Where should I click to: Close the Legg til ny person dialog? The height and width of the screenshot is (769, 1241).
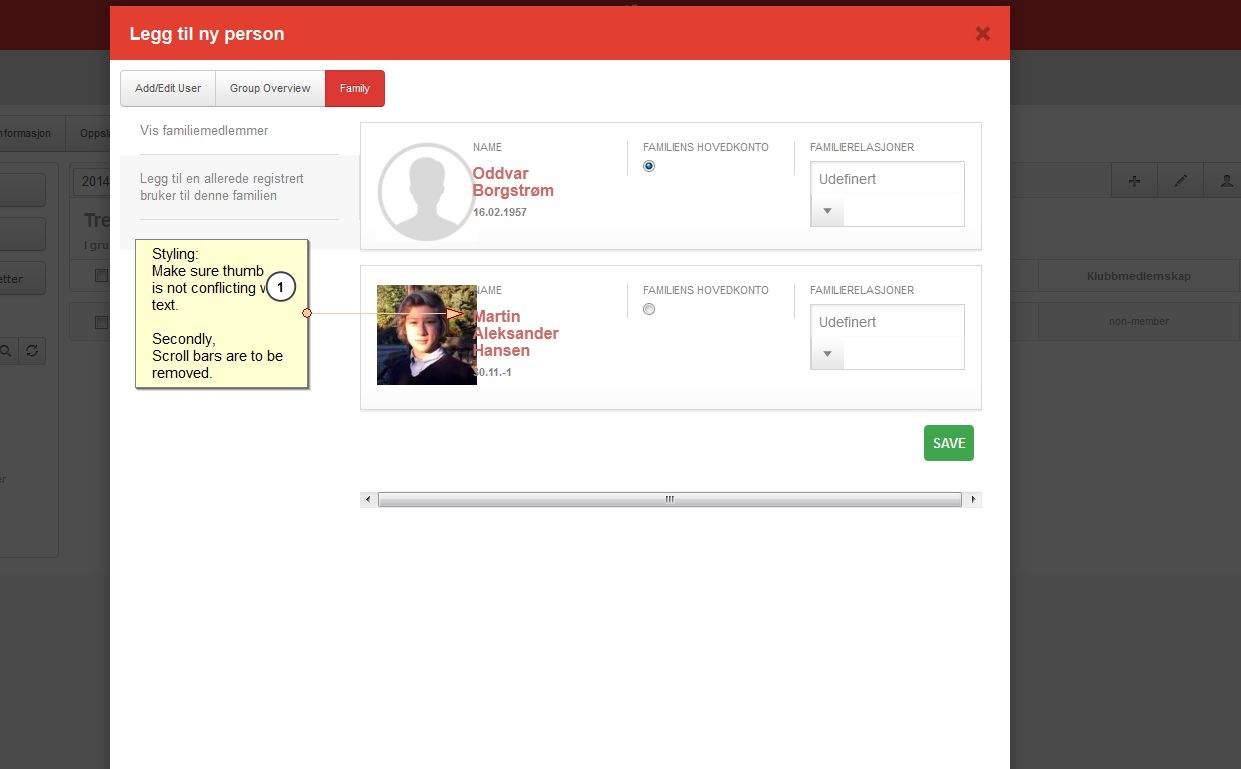click(982, 34)
